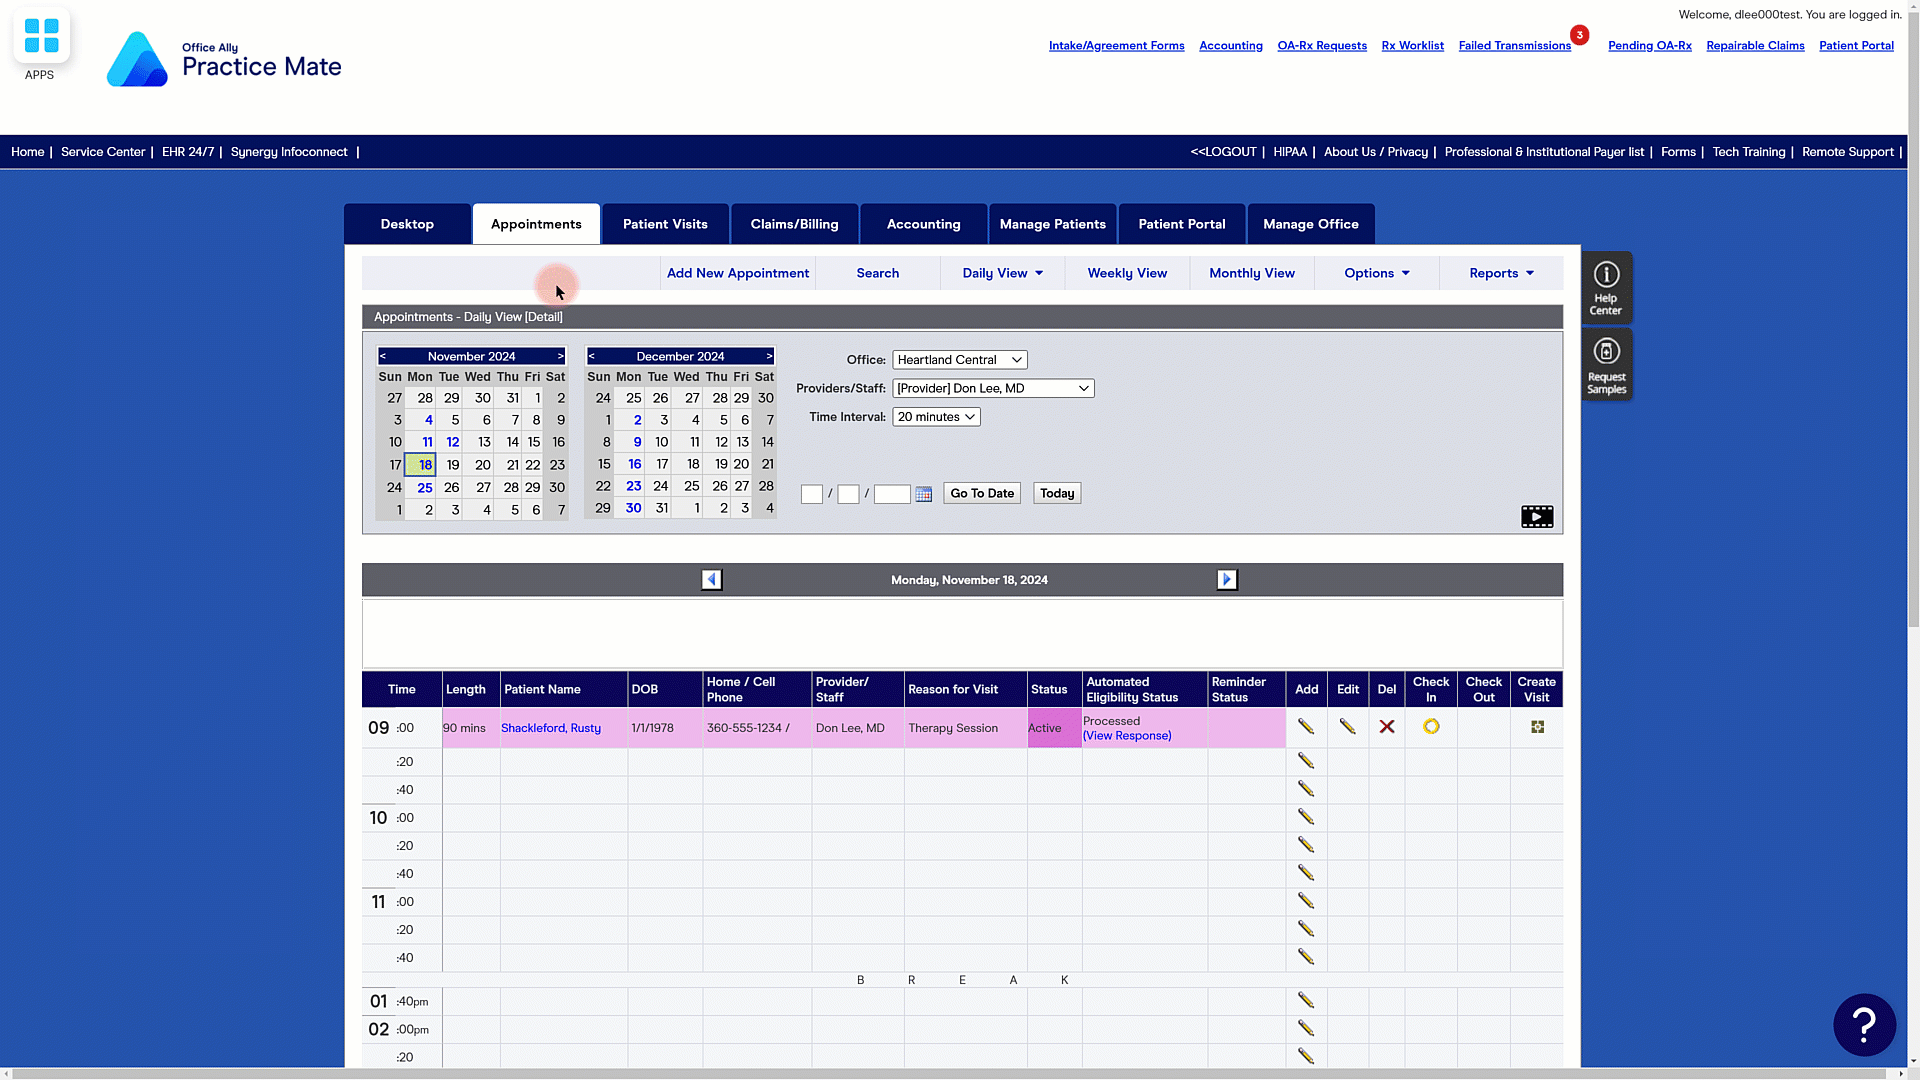1920x1080 pixels.
Task: Check in Rusty Shackleford's appointment
Action: (1431, 727)
